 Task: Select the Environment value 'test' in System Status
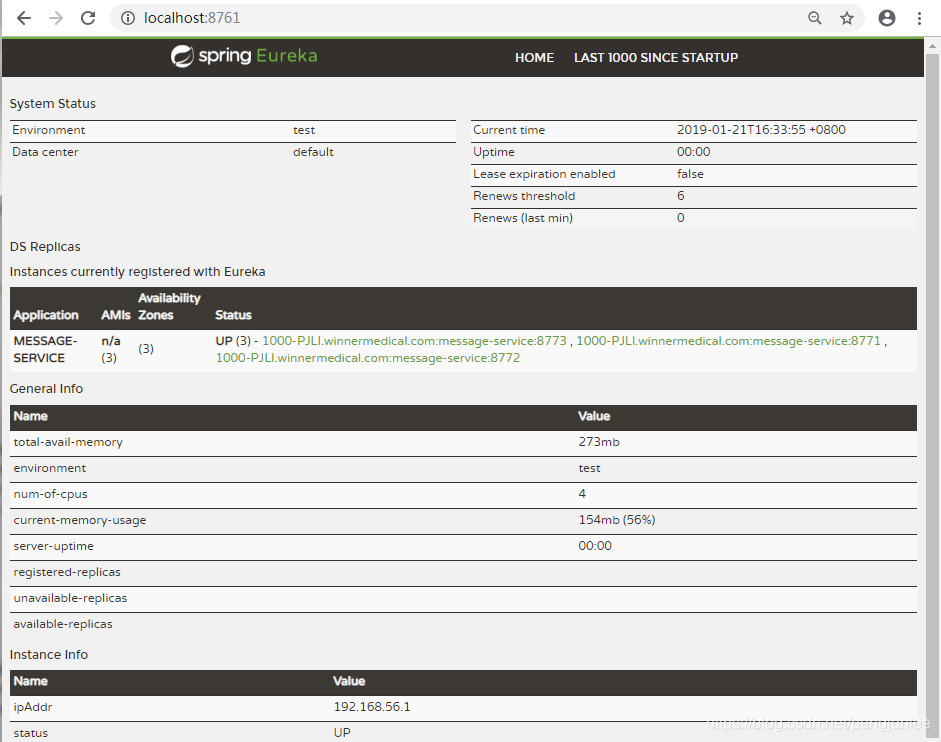[304, 130]
